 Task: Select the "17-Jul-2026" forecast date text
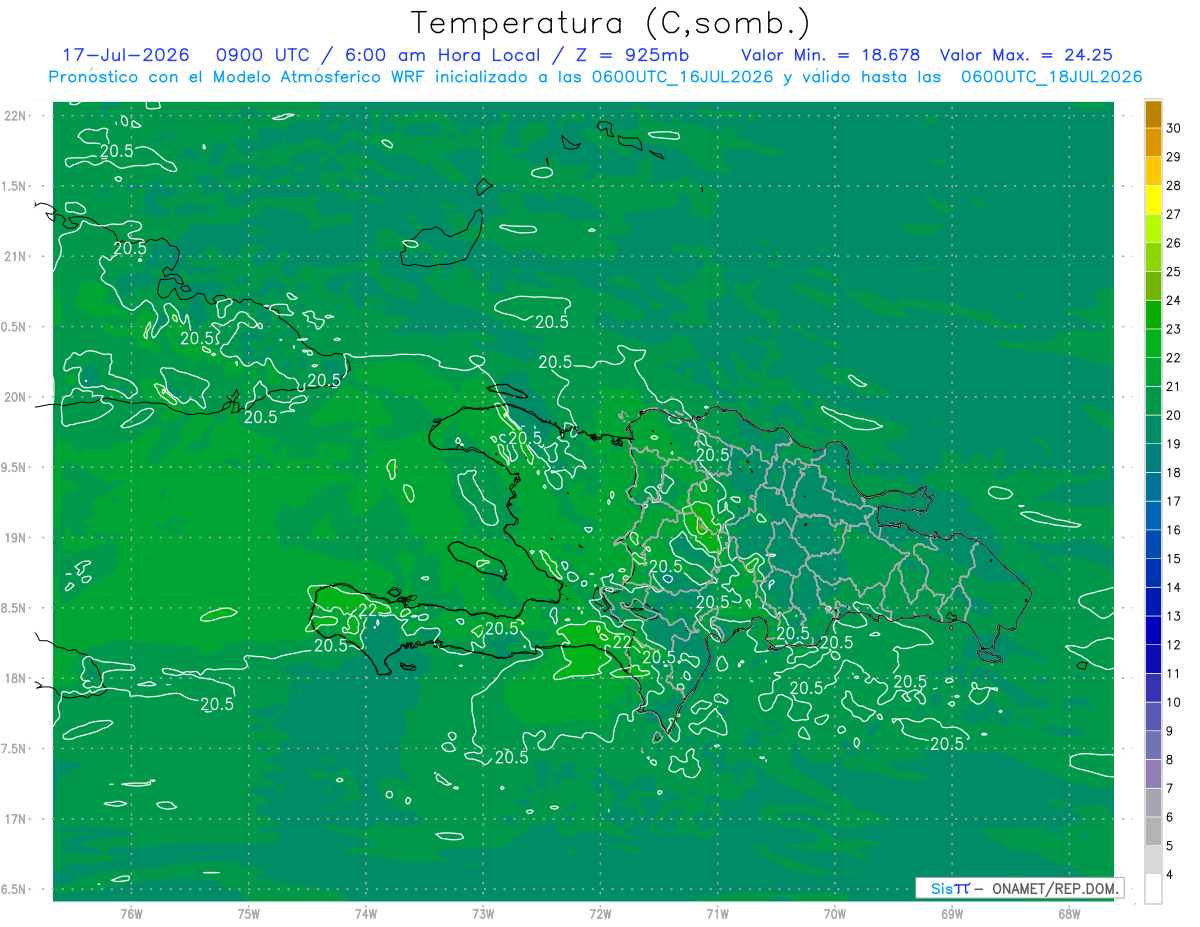tap(126, 56)
